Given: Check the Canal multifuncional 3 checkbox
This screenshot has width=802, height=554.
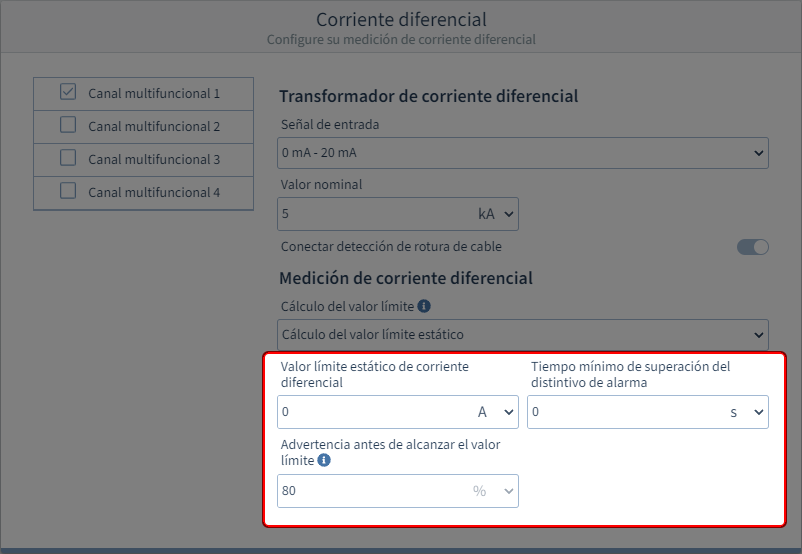Looking at the screenshot, I should click(68, 158).
